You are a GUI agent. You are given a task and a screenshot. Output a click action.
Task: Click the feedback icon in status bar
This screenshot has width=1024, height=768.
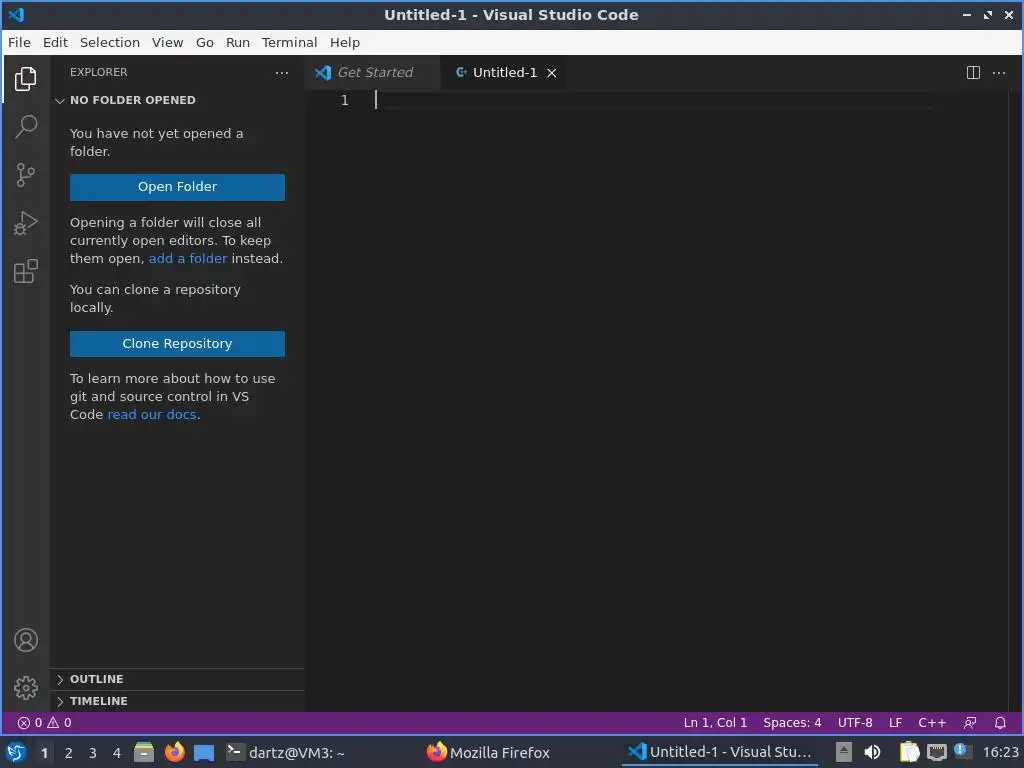coord(970,723)
